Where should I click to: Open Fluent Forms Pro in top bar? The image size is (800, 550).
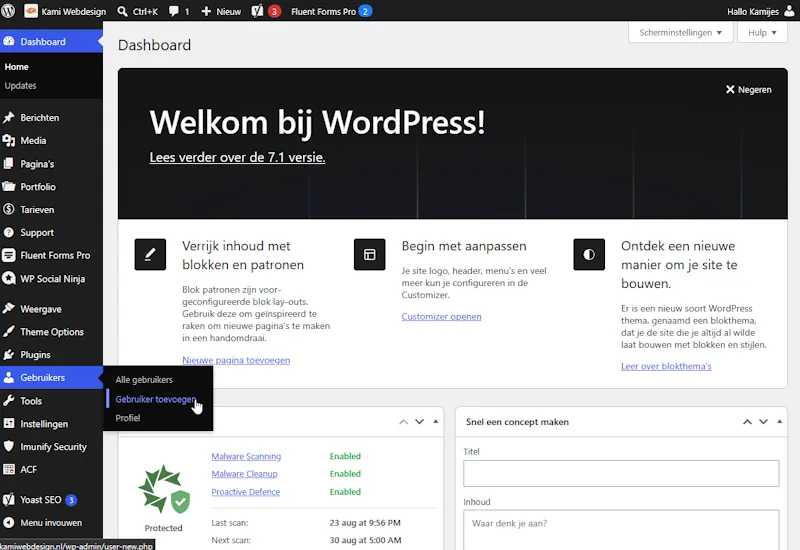(332, 11)
